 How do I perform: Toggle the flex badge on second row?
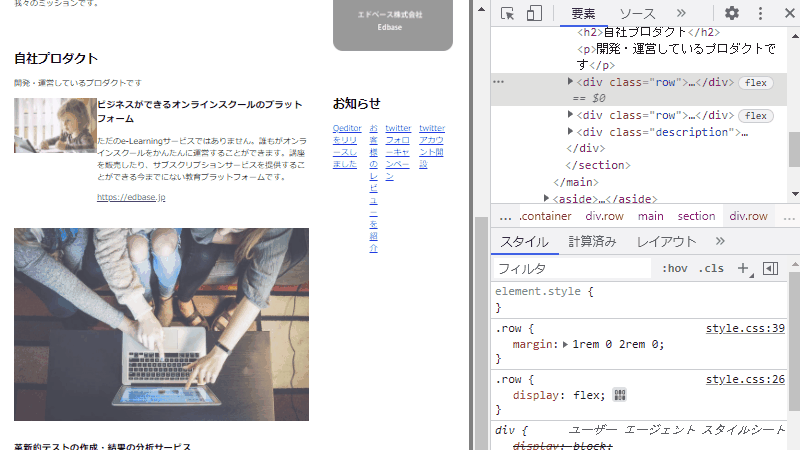click(x=756, y=116)
